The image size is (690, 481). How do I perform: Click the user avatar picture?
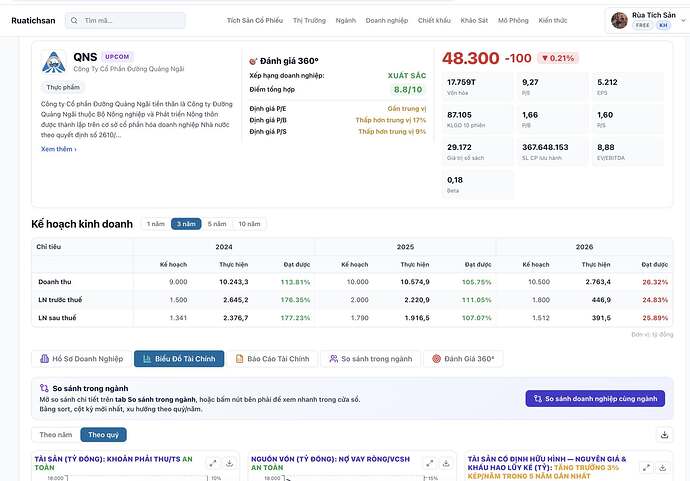pyautogui.click(x=619, y=20)
